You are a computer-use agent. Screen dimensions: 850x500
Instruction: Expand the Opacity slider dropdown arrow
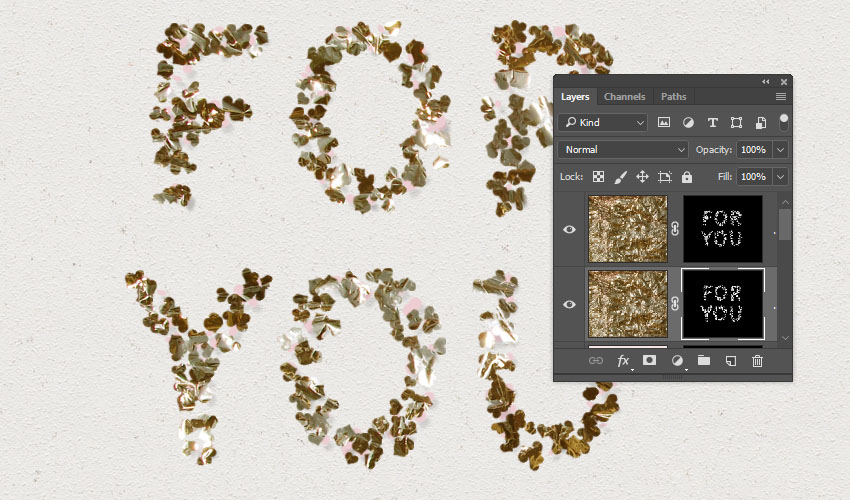[x=780, y=149]
